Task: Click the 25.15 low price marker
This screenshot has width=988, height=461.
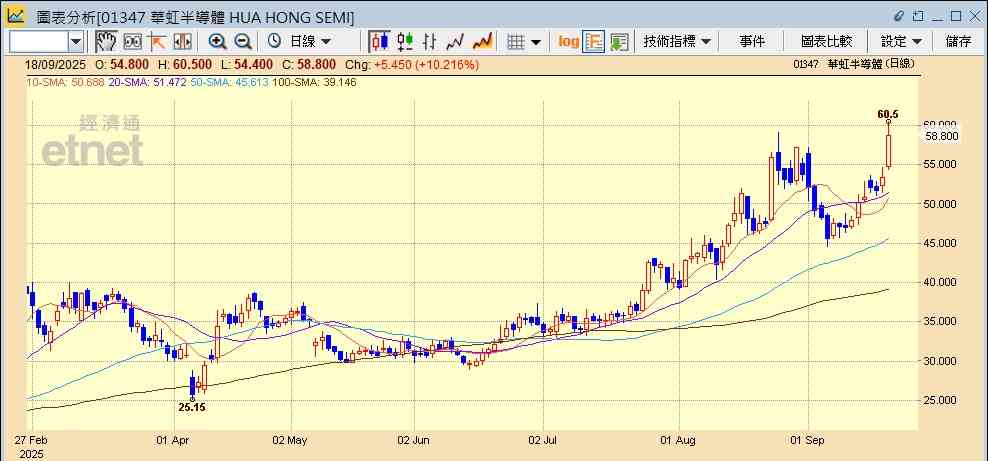Action: 192,407
